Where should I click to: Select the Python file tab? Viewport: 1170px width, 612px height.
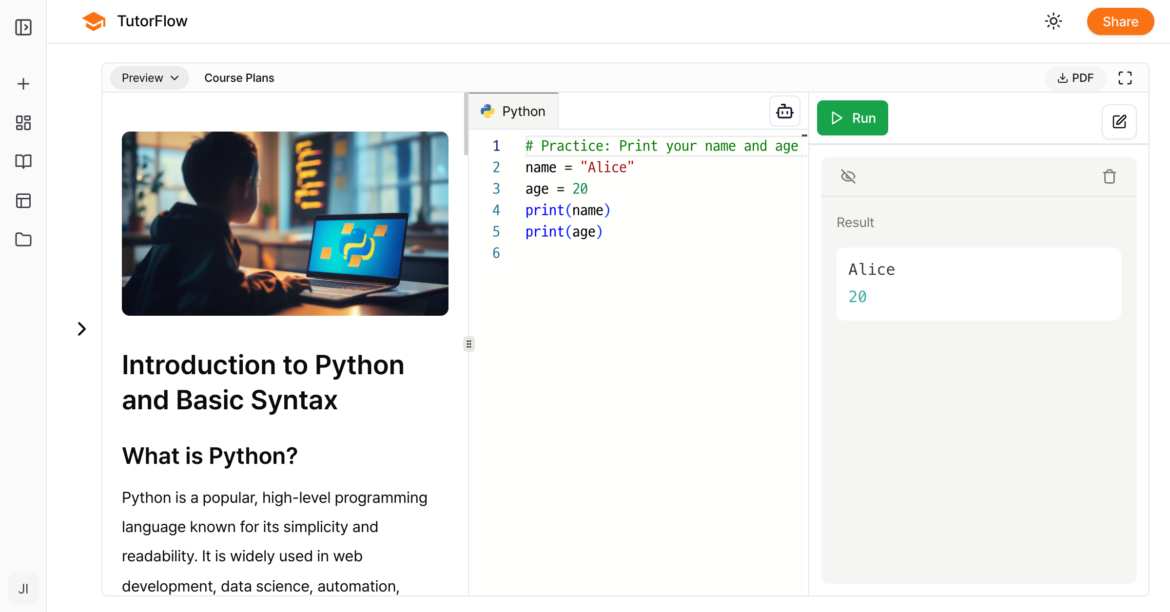513,111
